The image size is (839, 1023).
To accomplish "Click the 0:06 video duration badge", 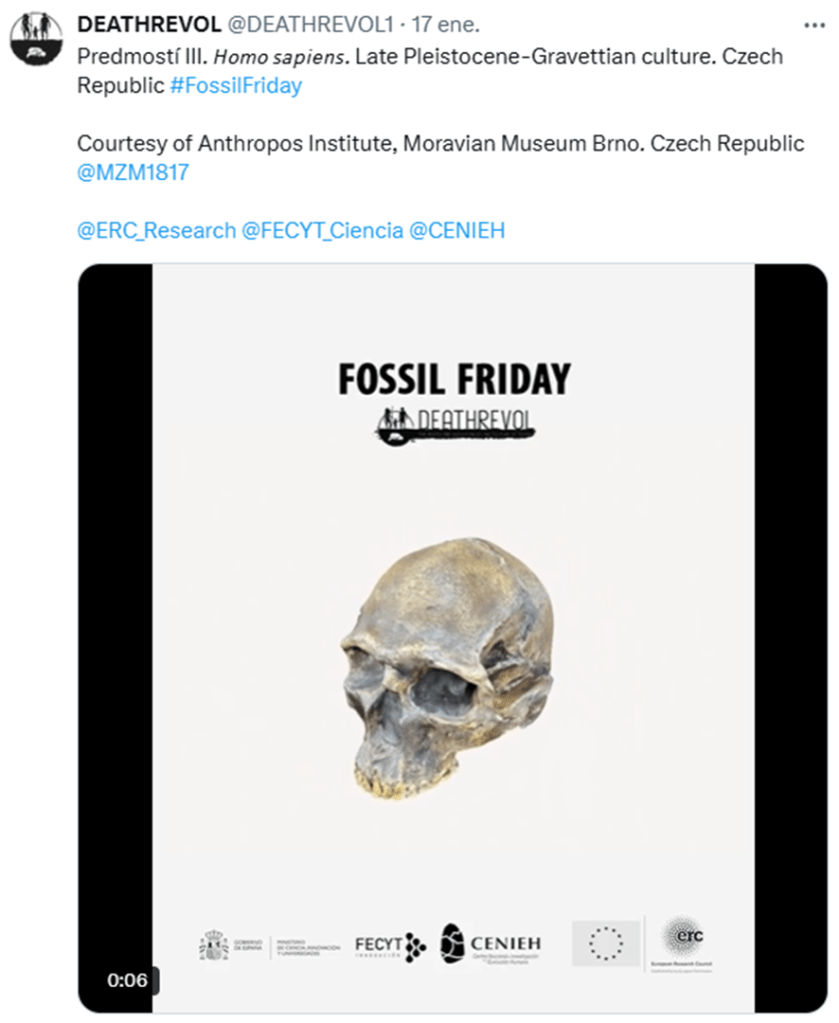I will (127, 980).
